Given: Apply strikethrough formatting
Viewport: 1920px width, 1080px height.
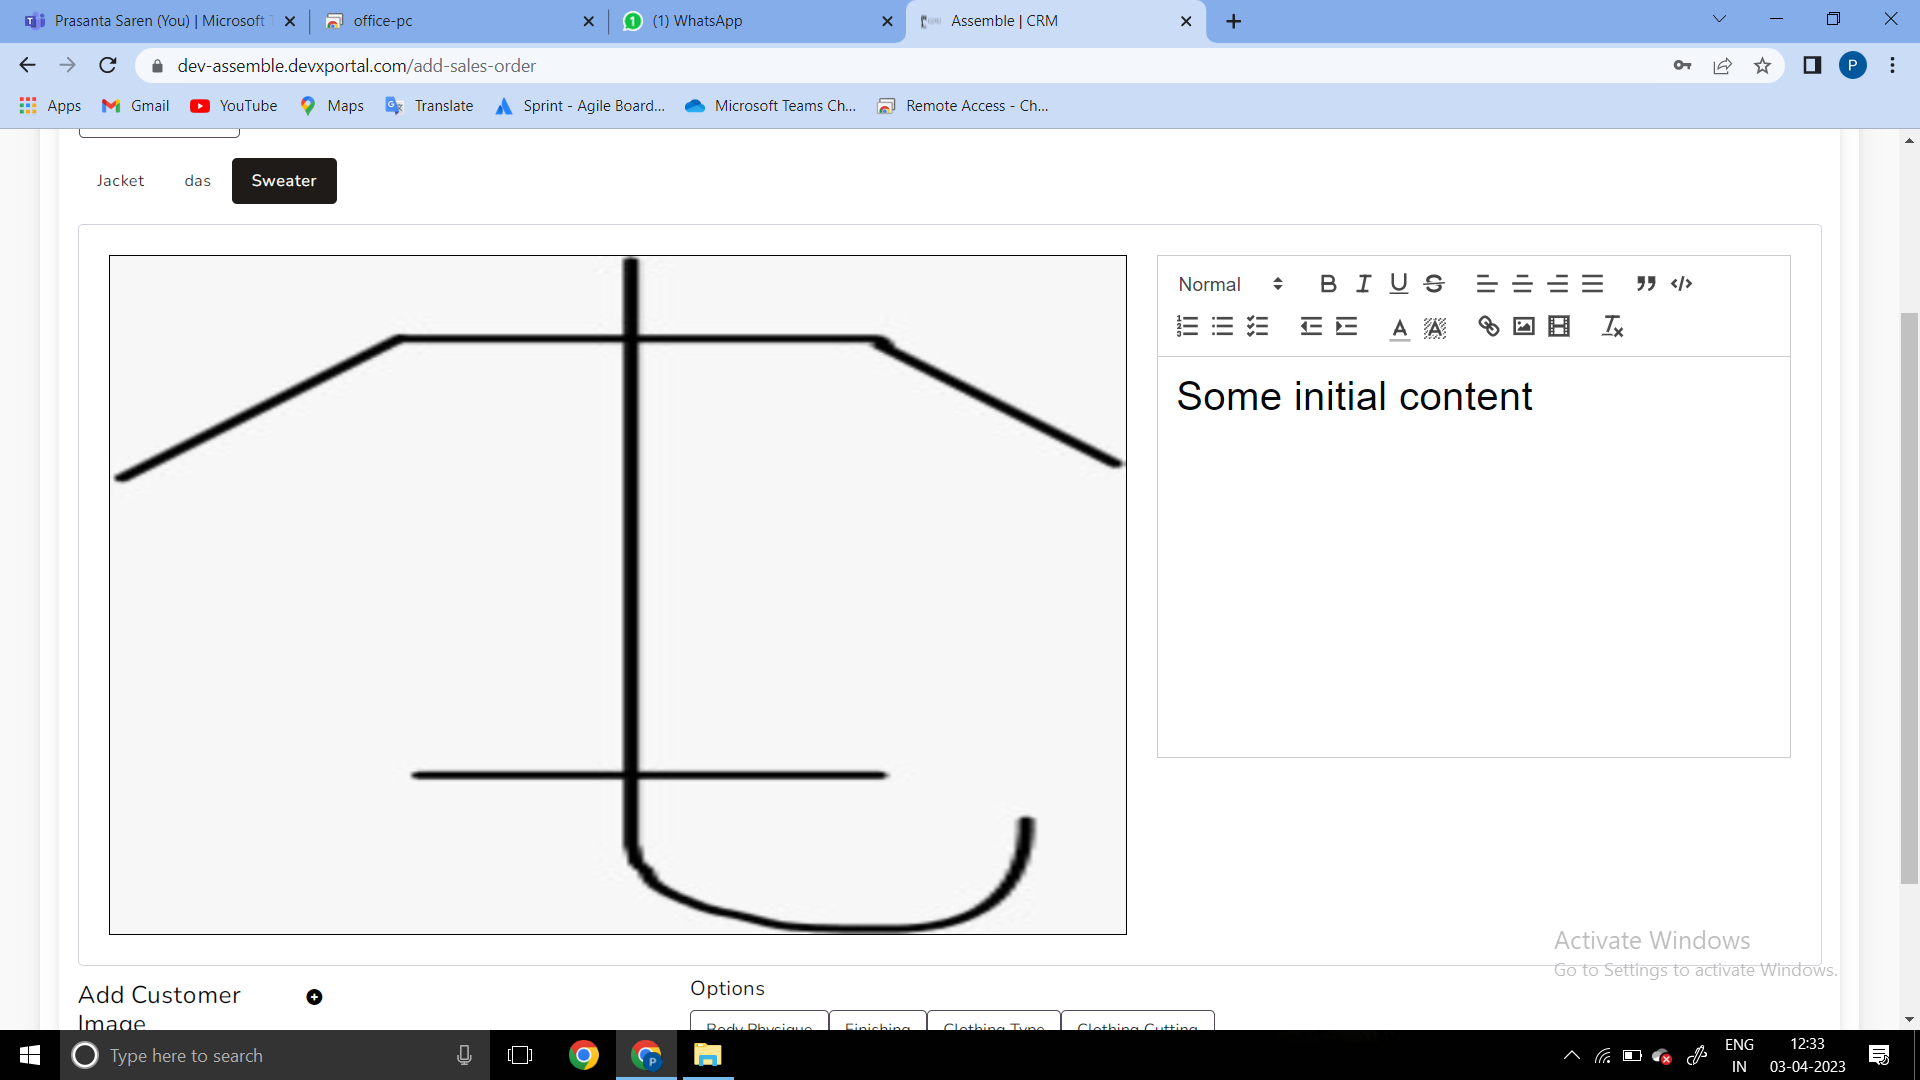Looking at the screenshot, I should [1434, 284].
